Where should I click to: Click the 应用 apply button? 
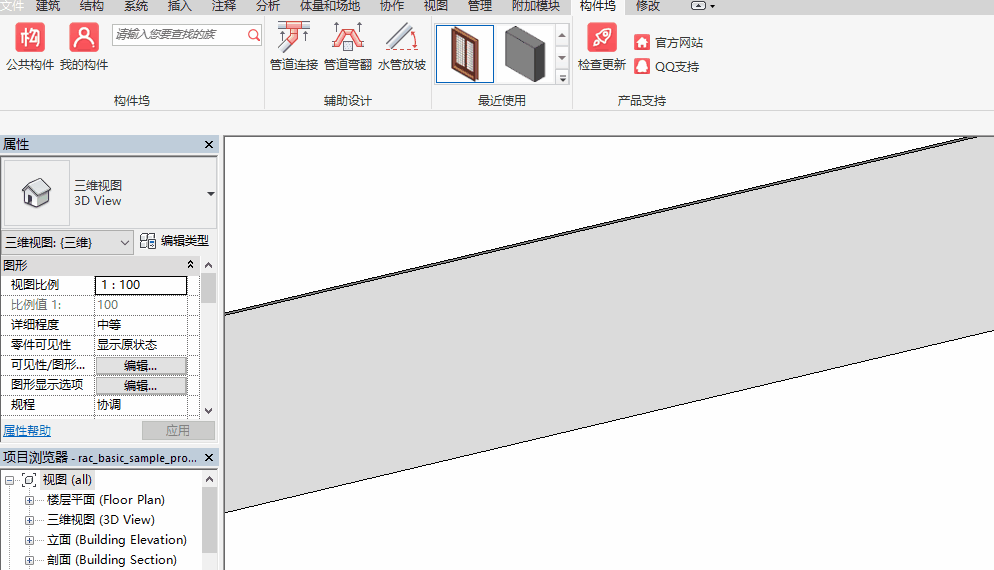[178, 431]
